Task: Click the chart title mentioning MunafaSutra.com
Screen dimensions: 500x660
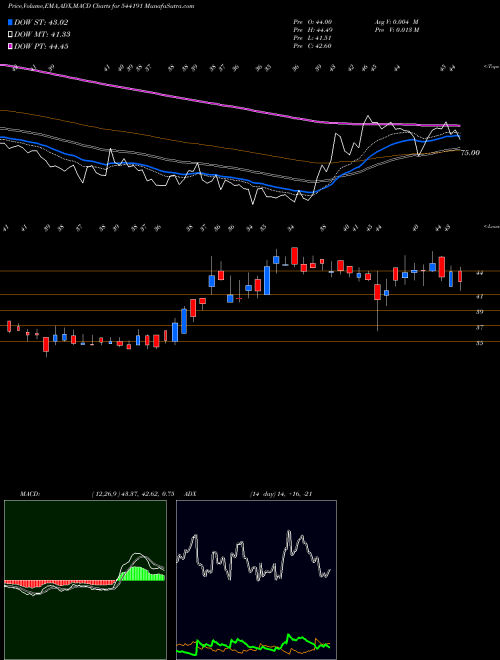Action: click(101, 6)
